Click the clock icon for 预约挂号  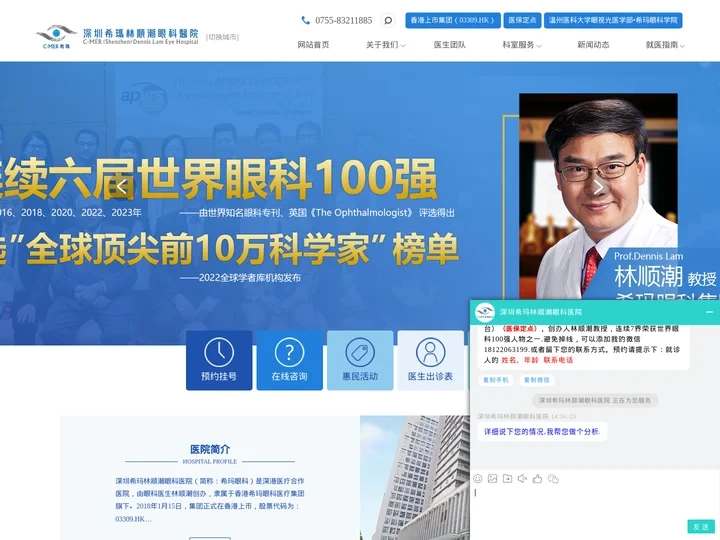pos(219,352)
